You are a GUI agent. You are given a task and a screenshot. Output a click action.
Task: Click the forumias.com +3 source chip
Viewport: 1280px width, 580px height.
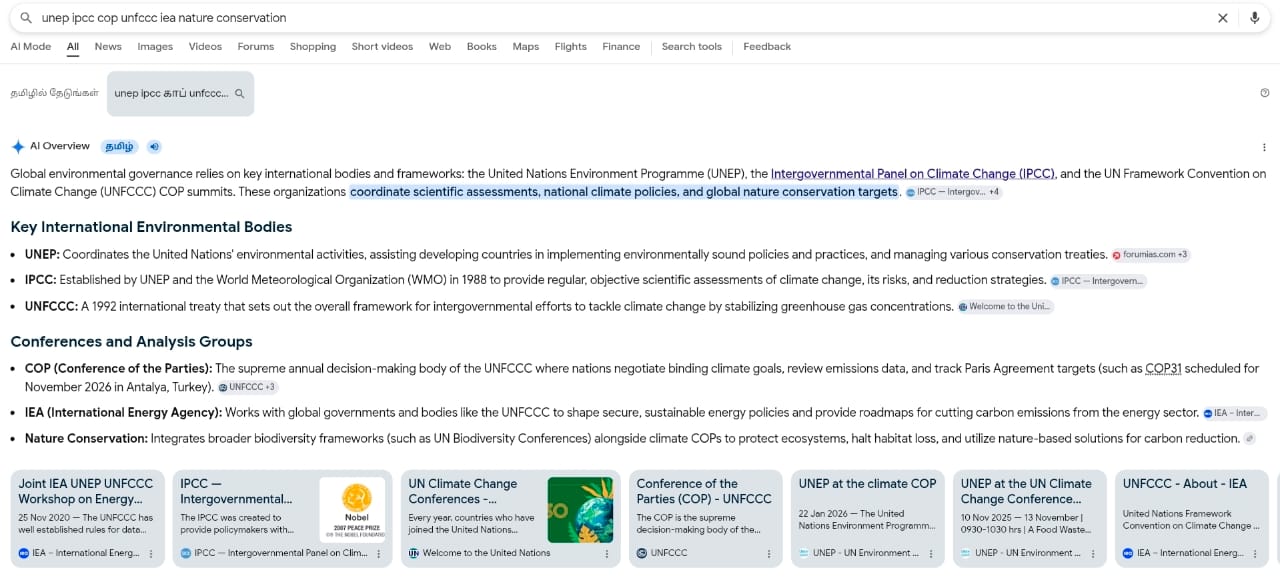tap(1150, 255)
